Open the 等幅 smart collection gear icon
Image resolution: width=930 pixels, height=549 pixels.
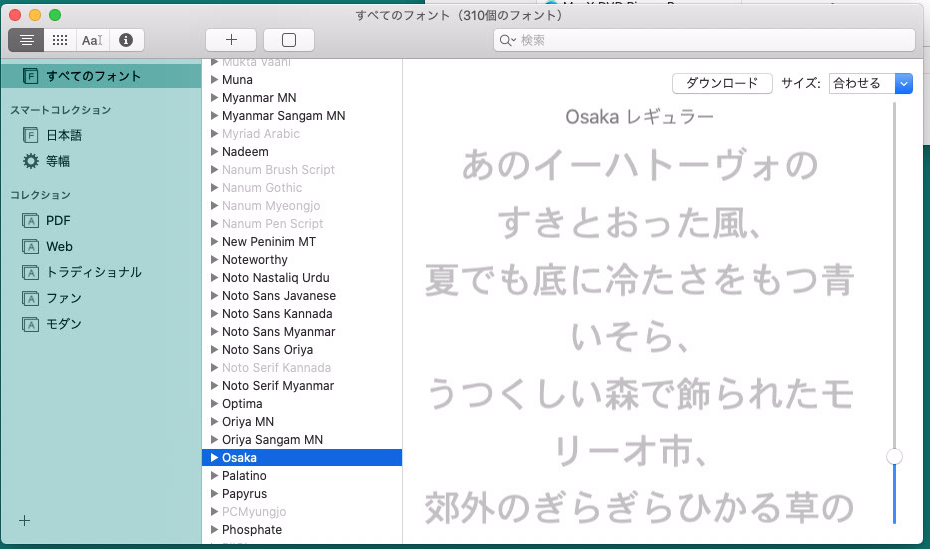[x=30, y=161]
